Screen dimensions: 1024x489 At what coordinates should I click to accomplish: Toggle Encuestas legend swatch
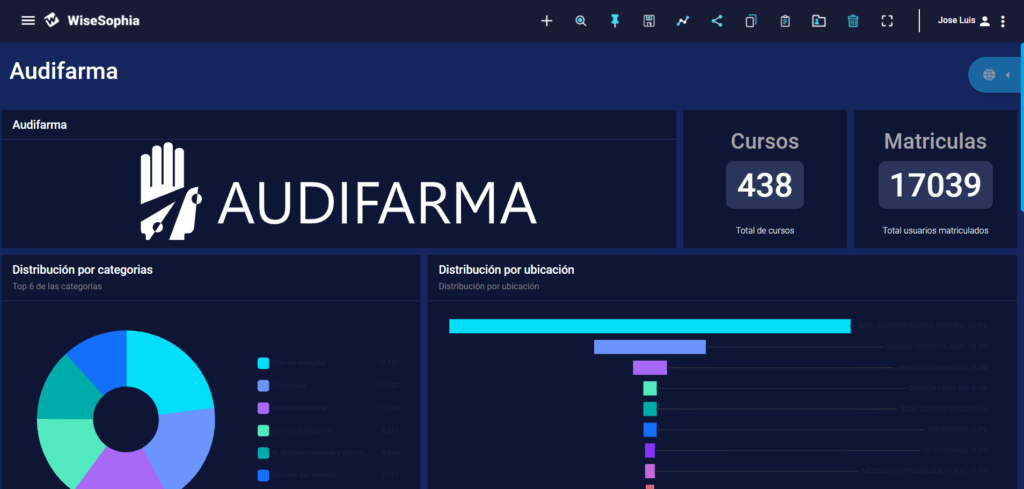click(x=263, y=386)
